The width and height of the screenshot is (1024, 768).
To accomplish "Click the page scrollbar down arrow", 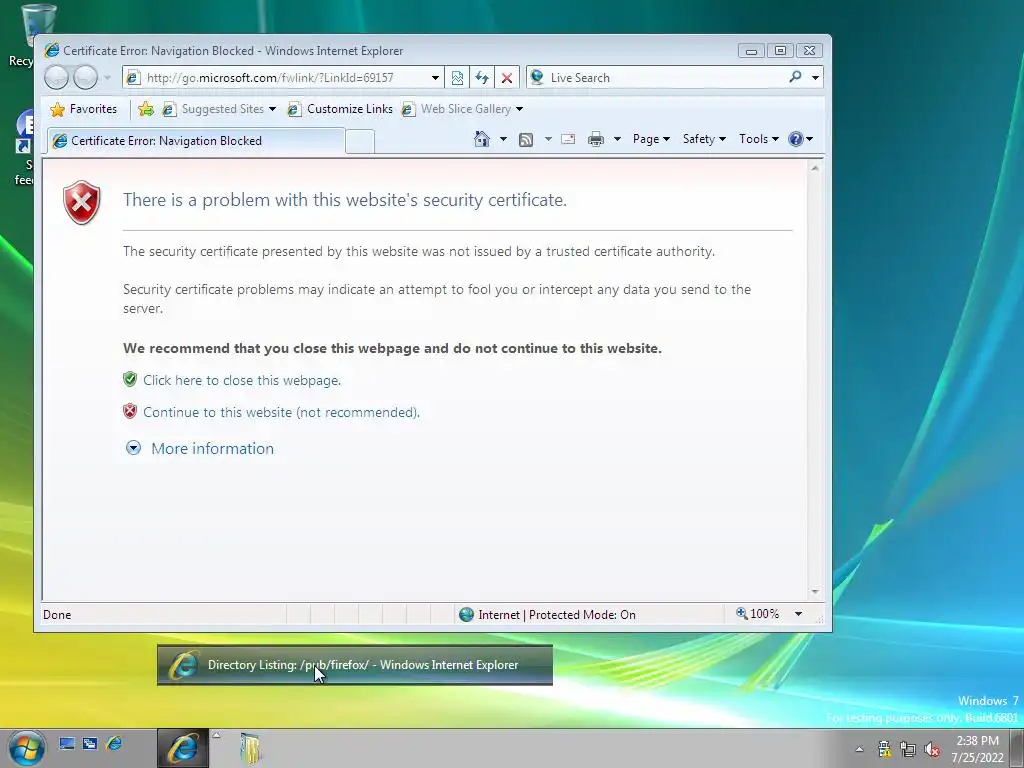I will [x=814, y=592].
